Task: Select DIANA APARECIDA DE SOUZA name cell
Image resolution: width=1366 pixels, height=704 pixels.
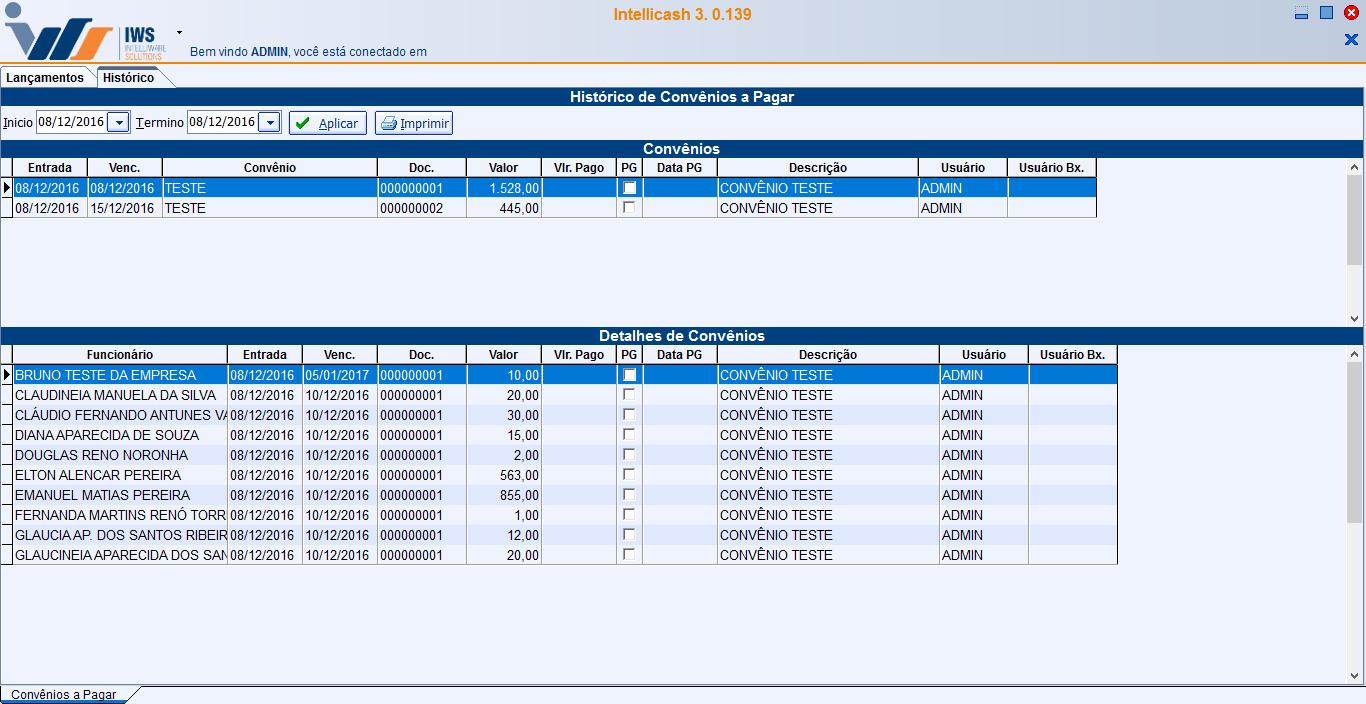Action: pyautogui.click(x=120, y=435)
